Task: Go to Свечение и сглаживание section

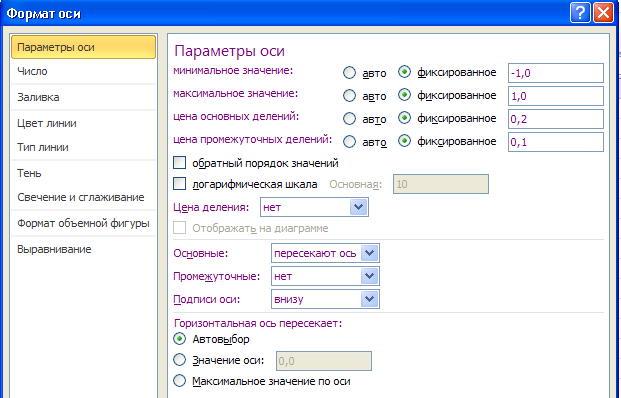Action: click(84, 197)
